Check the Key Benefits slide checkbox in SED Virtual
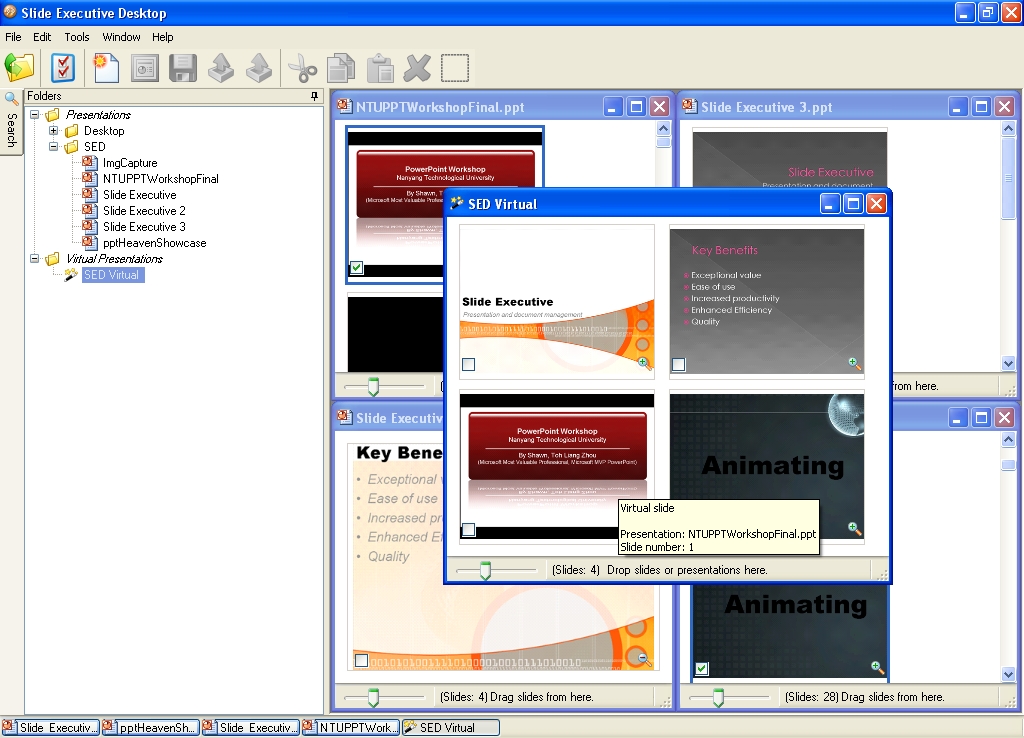Image resolution: width=1024 pixels, height=738 pixels. (679, 364)
